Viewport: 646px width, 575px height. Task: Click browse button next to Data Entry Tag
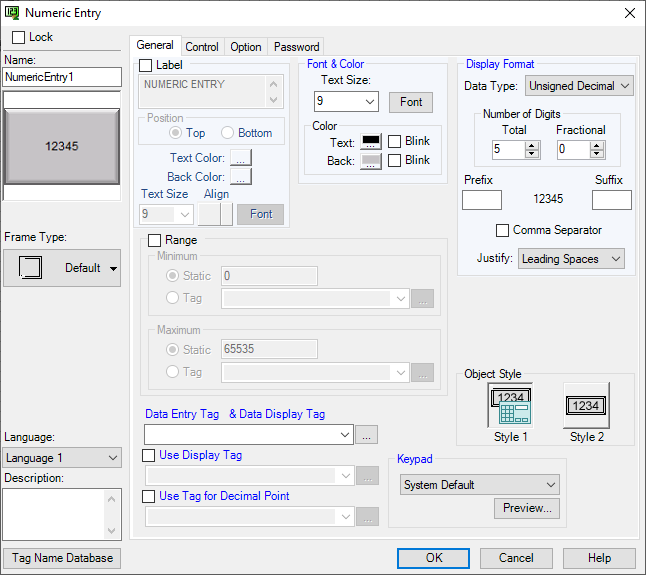[x=367, y=435]
